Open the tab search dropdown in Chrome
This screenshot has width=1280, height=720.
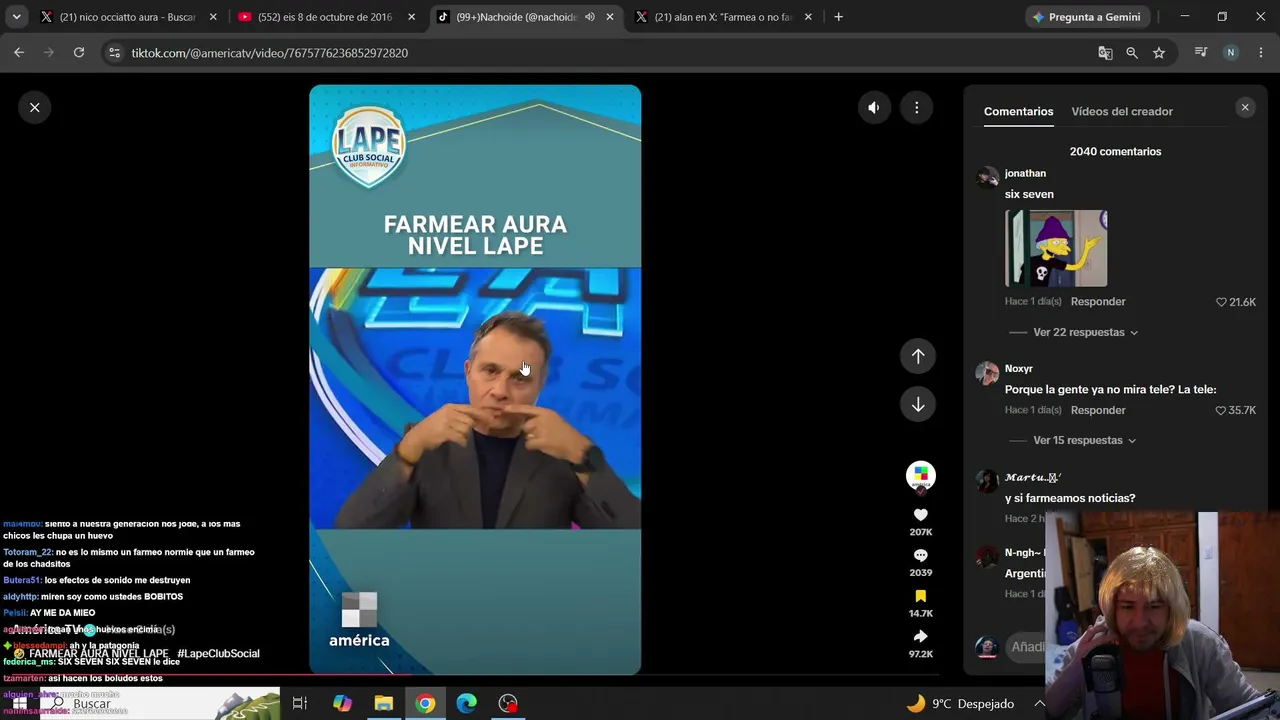click(x=16, y=17)
